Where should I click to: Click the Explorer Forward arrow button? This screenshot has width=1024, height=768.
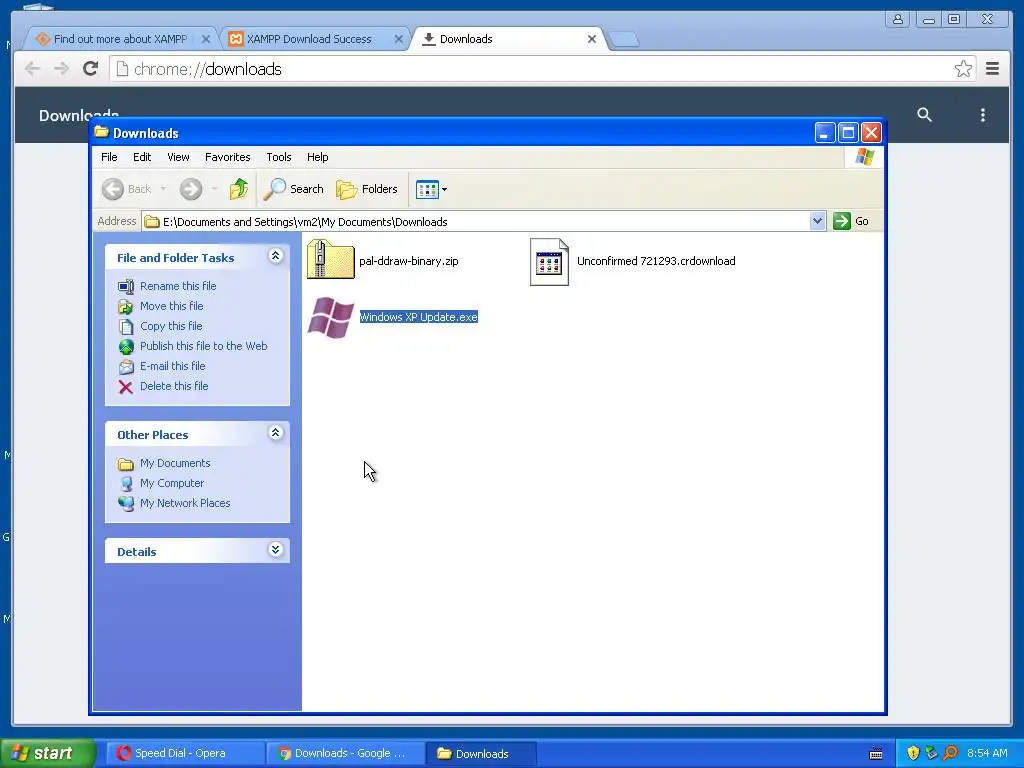191,189
